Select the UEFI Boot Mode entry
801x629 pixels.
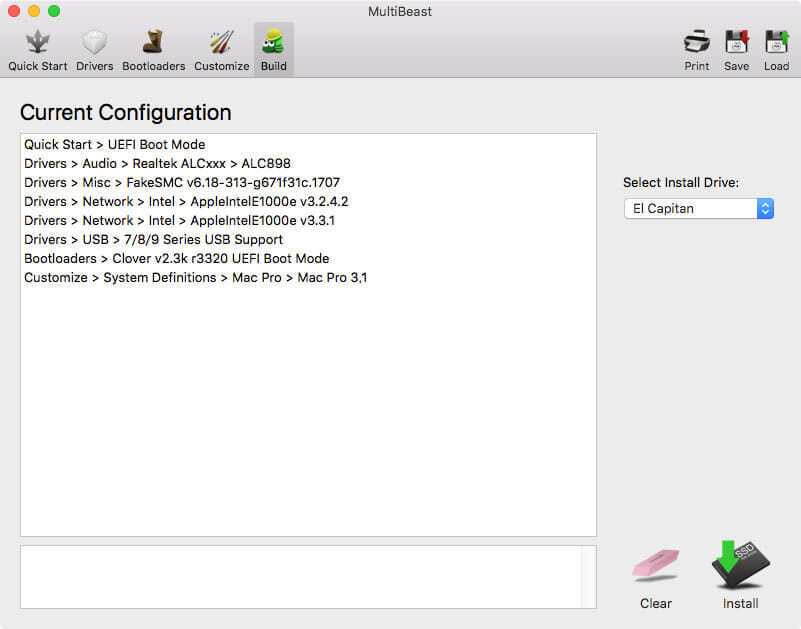click(x=113, y=144)
